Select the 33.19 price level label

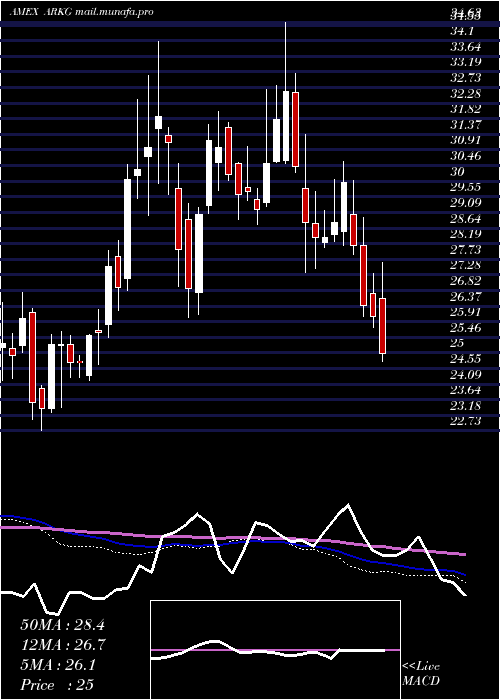466,62
